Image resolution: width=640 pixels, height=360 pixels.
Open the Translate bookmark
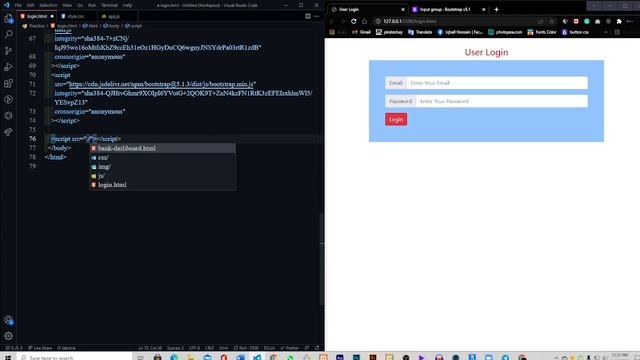pos(420,32)
